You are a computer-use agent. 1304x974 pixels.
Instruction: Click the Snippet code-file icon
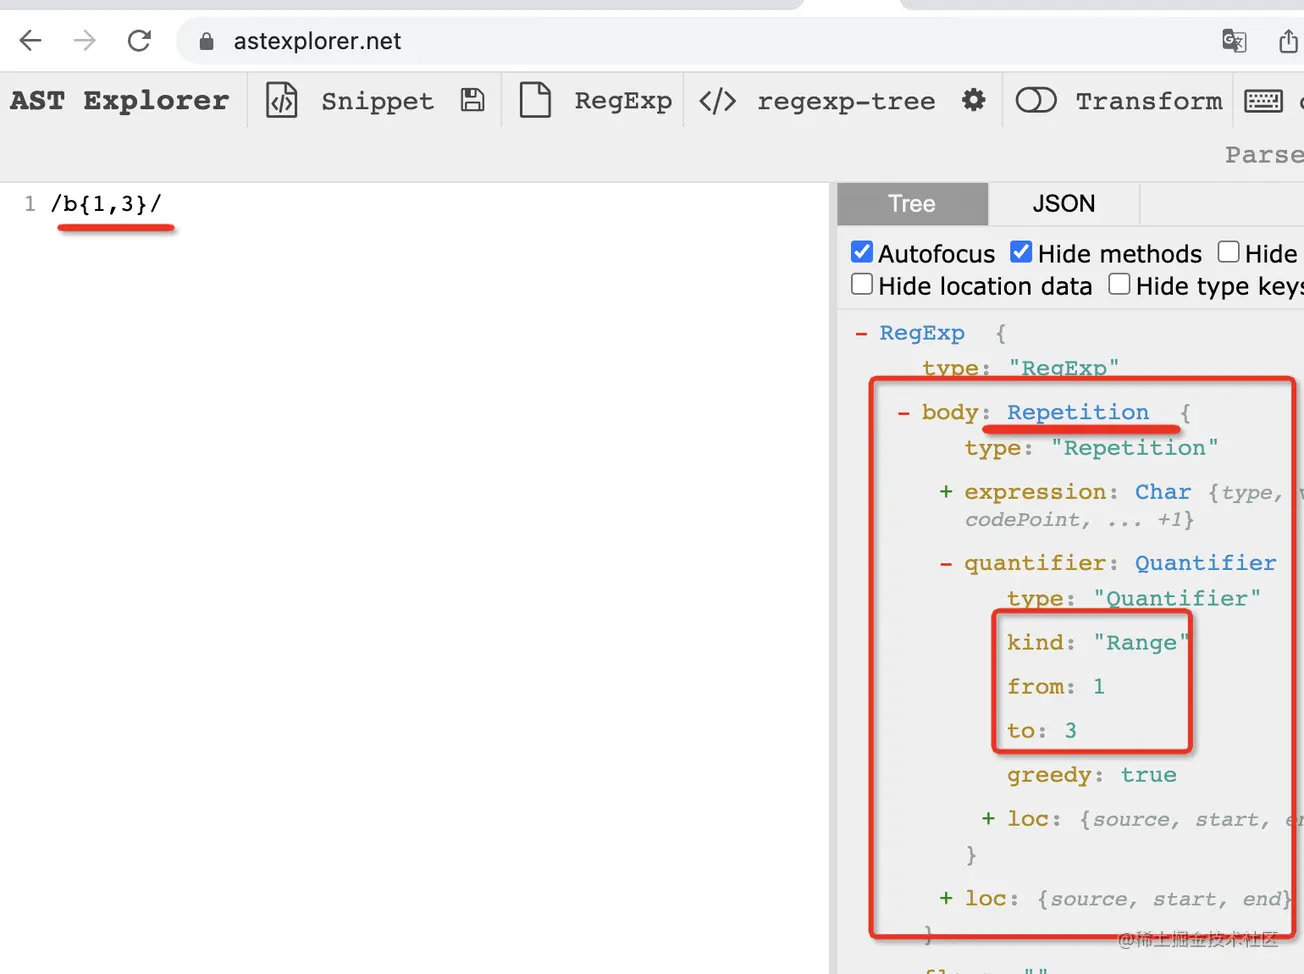coord(281,100)
